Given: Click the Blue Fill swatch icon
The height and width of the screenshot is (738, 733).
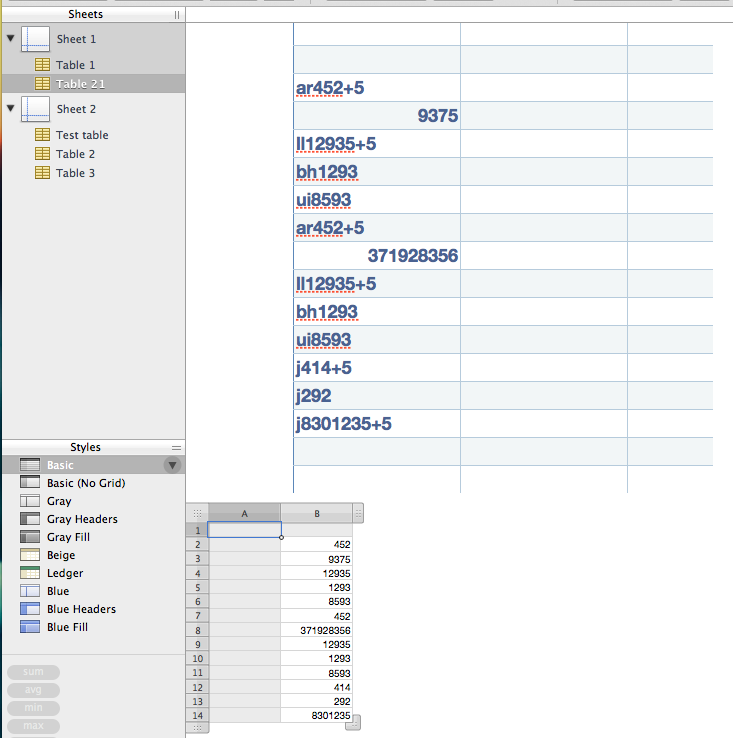Looking at the screenshot, I should click(30, 627).
